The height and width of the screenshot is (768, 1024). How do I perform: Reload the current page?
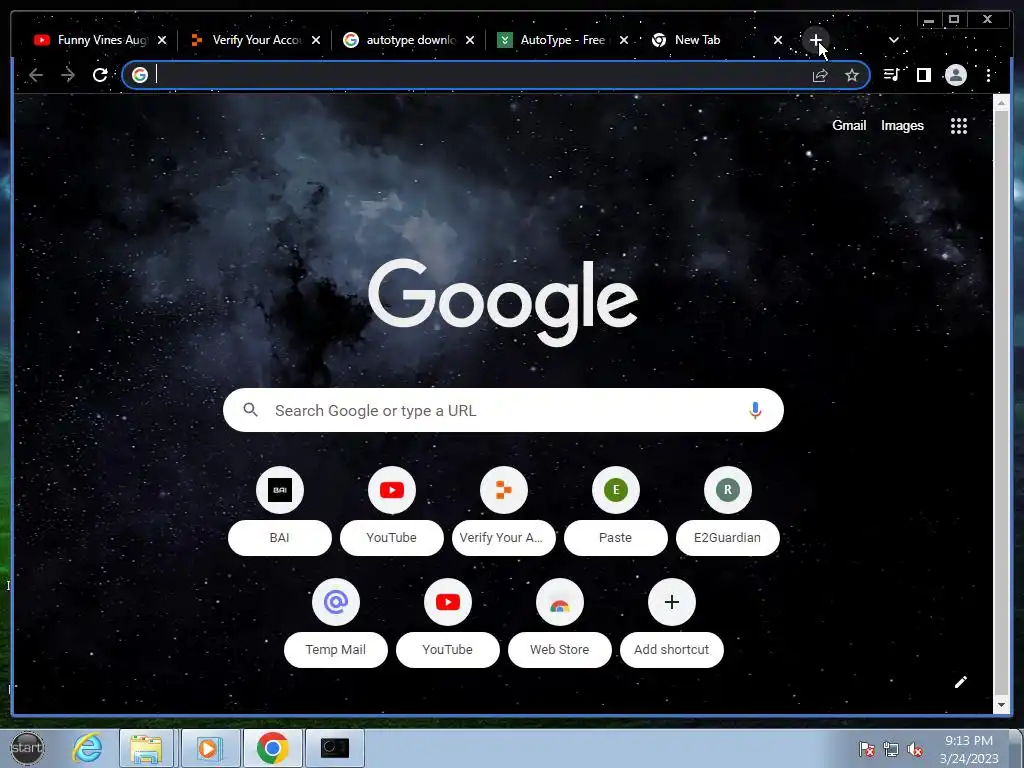(x=100, y=75)
